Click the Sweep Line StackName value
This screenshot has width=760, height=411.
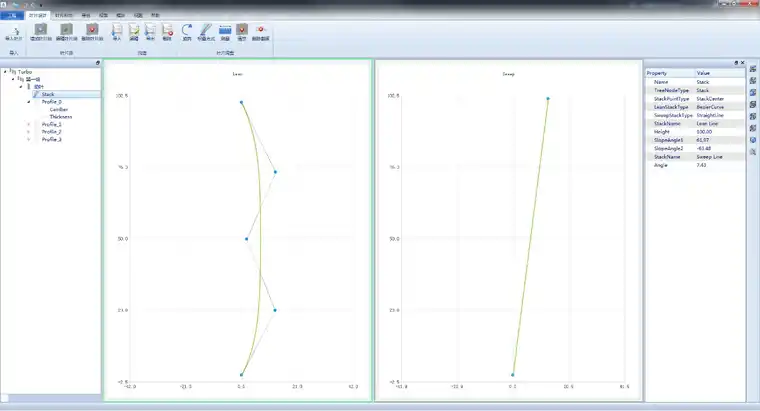point(709,157)
